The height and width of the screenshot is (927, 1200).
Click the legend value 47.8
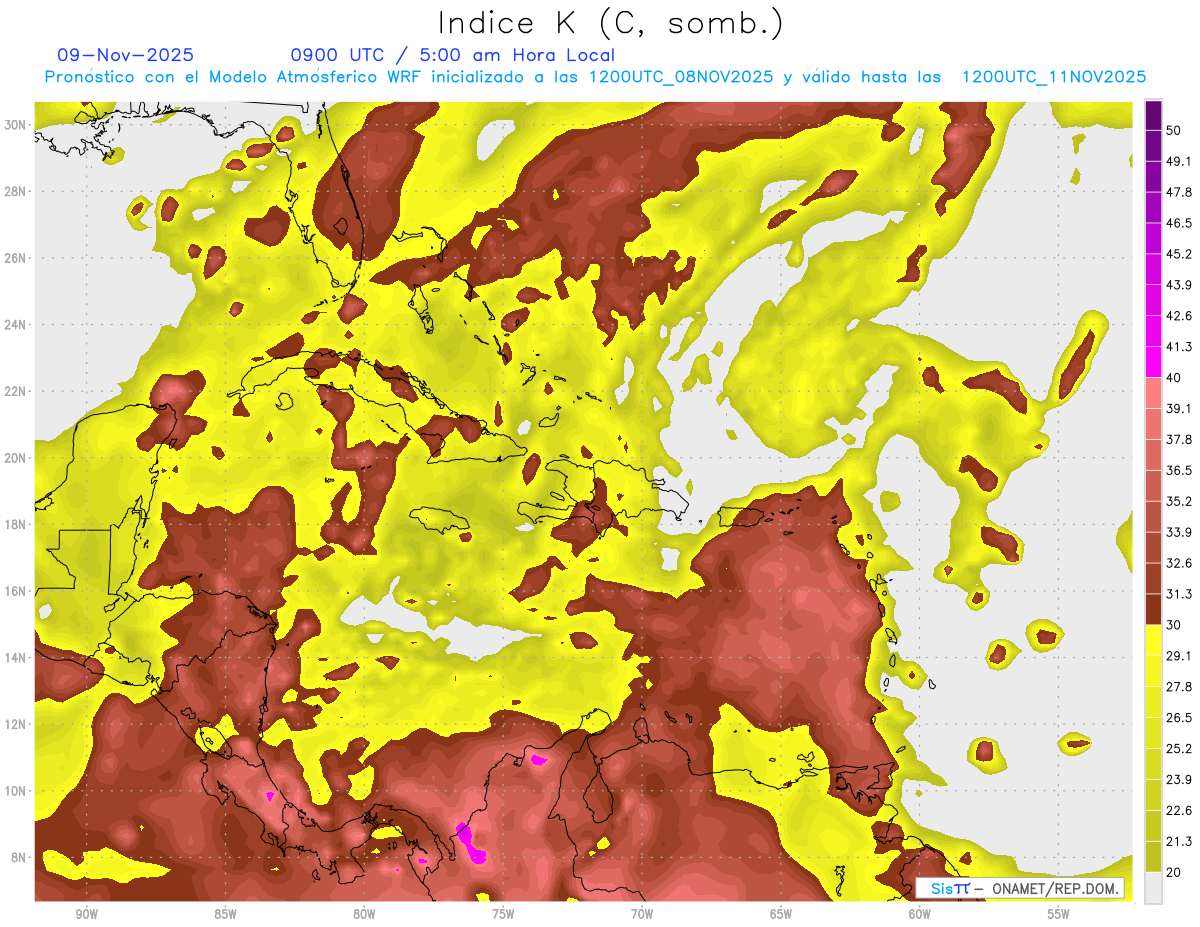click(x=1179, y=192)
